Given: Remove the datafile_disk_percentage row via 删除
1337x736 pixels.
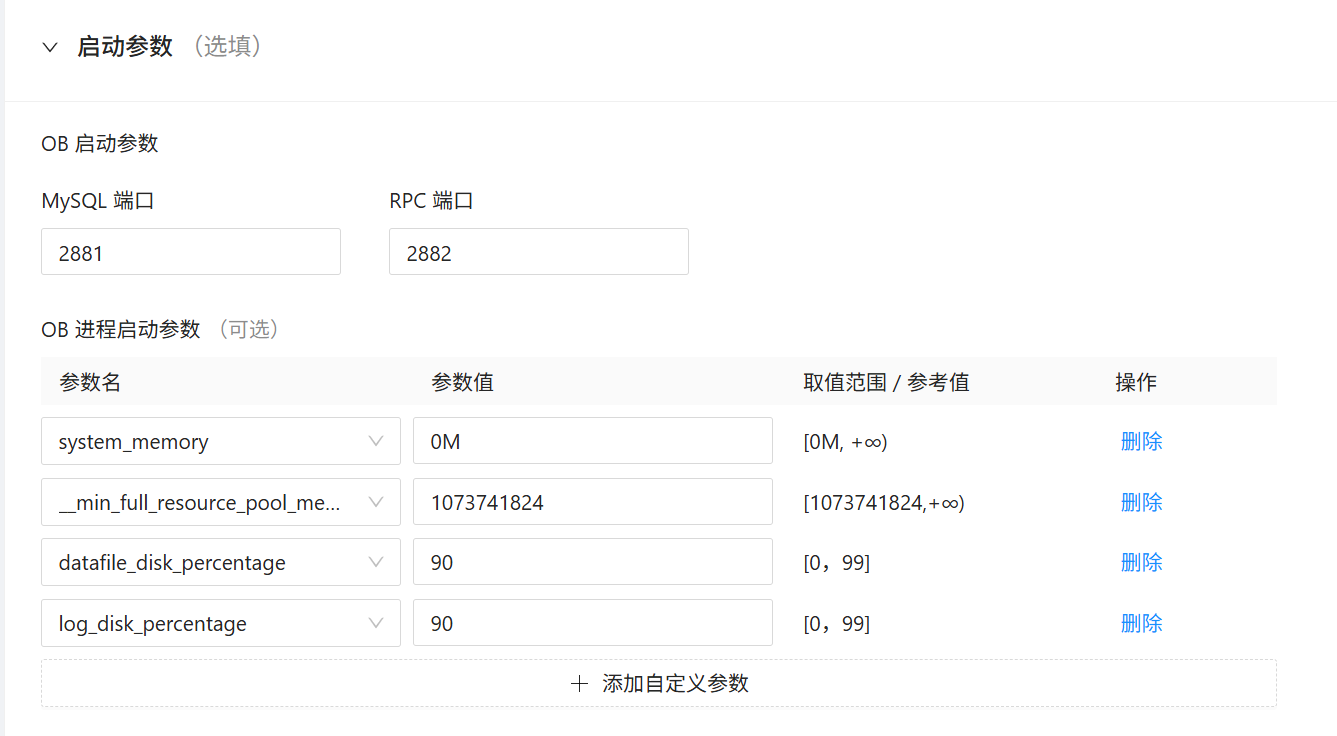Looking at the screenshot, I should pos(1141,562).
